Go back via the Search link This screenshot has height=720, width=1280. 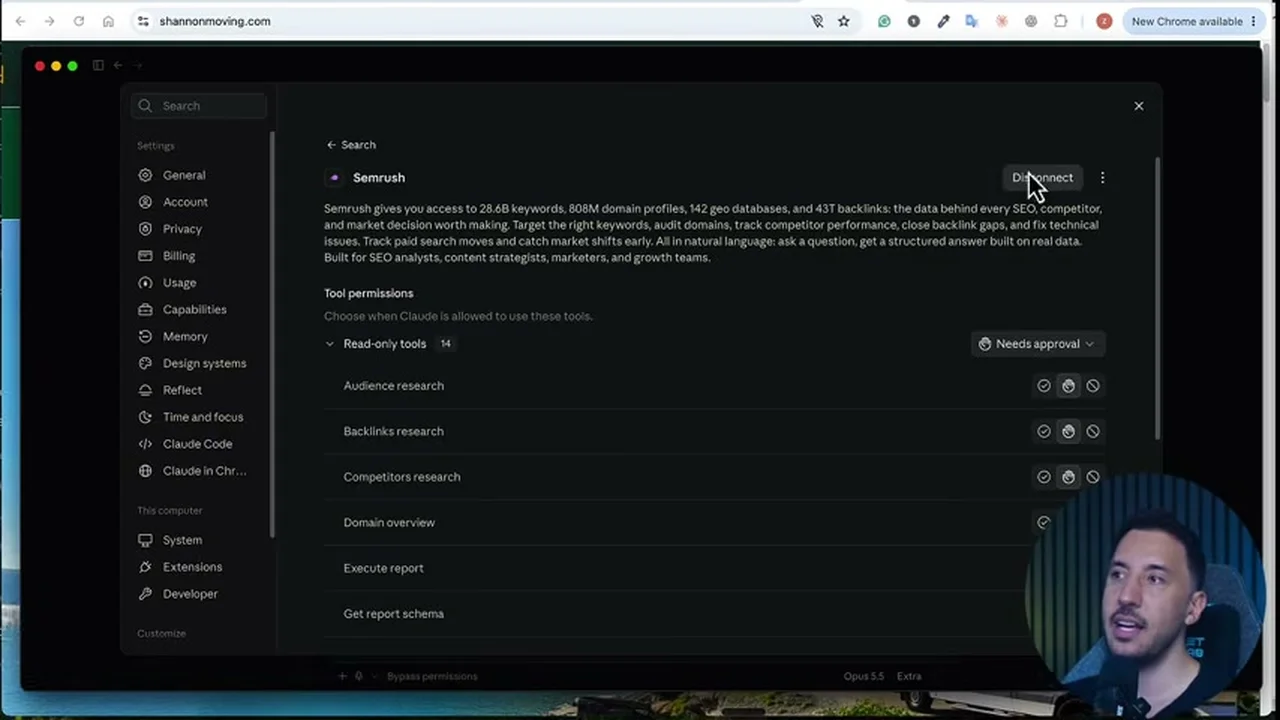coord(351,145)
